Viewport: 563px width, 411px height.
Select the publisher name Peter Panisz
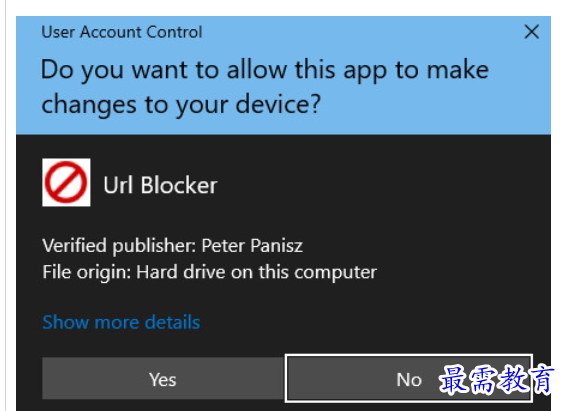252,246
